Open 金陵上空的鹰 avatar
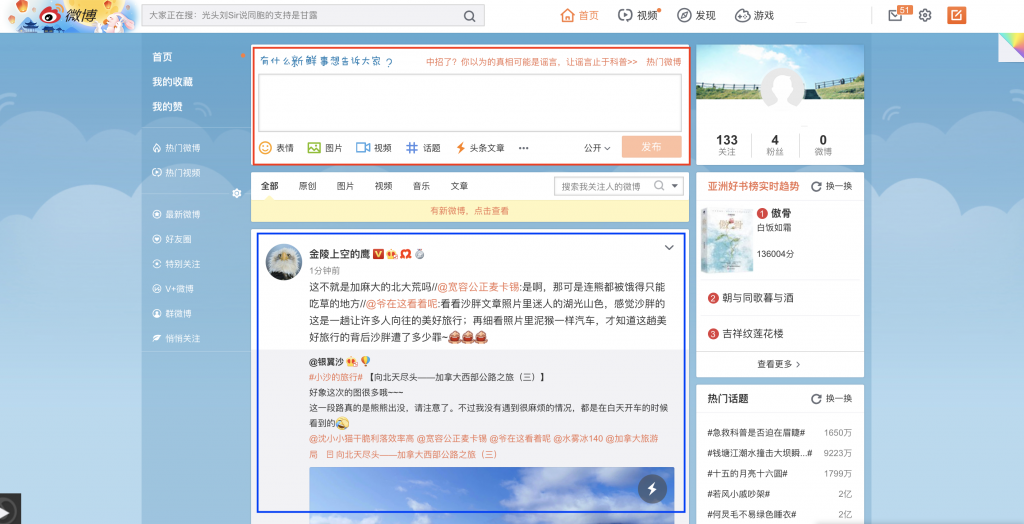This screenshot has width=1024, height=524. tap(283, 263)
